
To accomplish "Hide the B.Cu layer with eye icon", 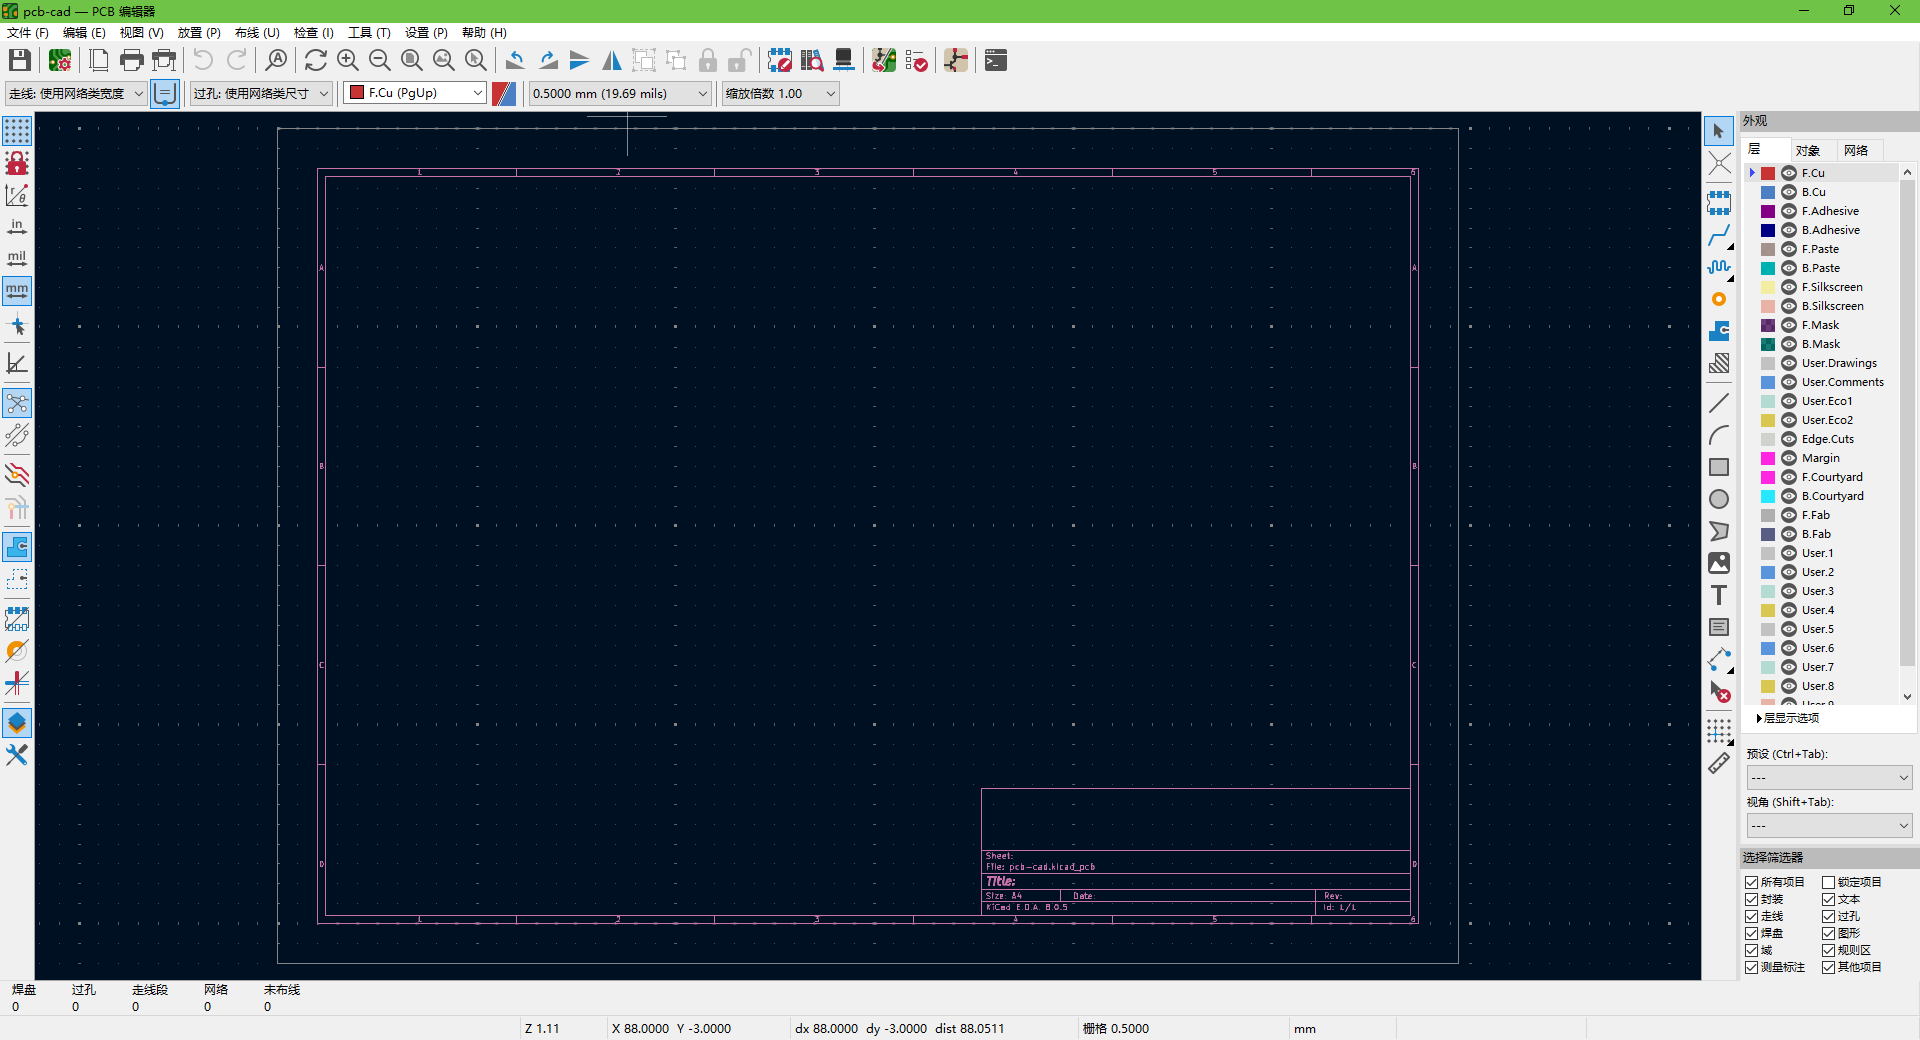I will pos(1789,192).
